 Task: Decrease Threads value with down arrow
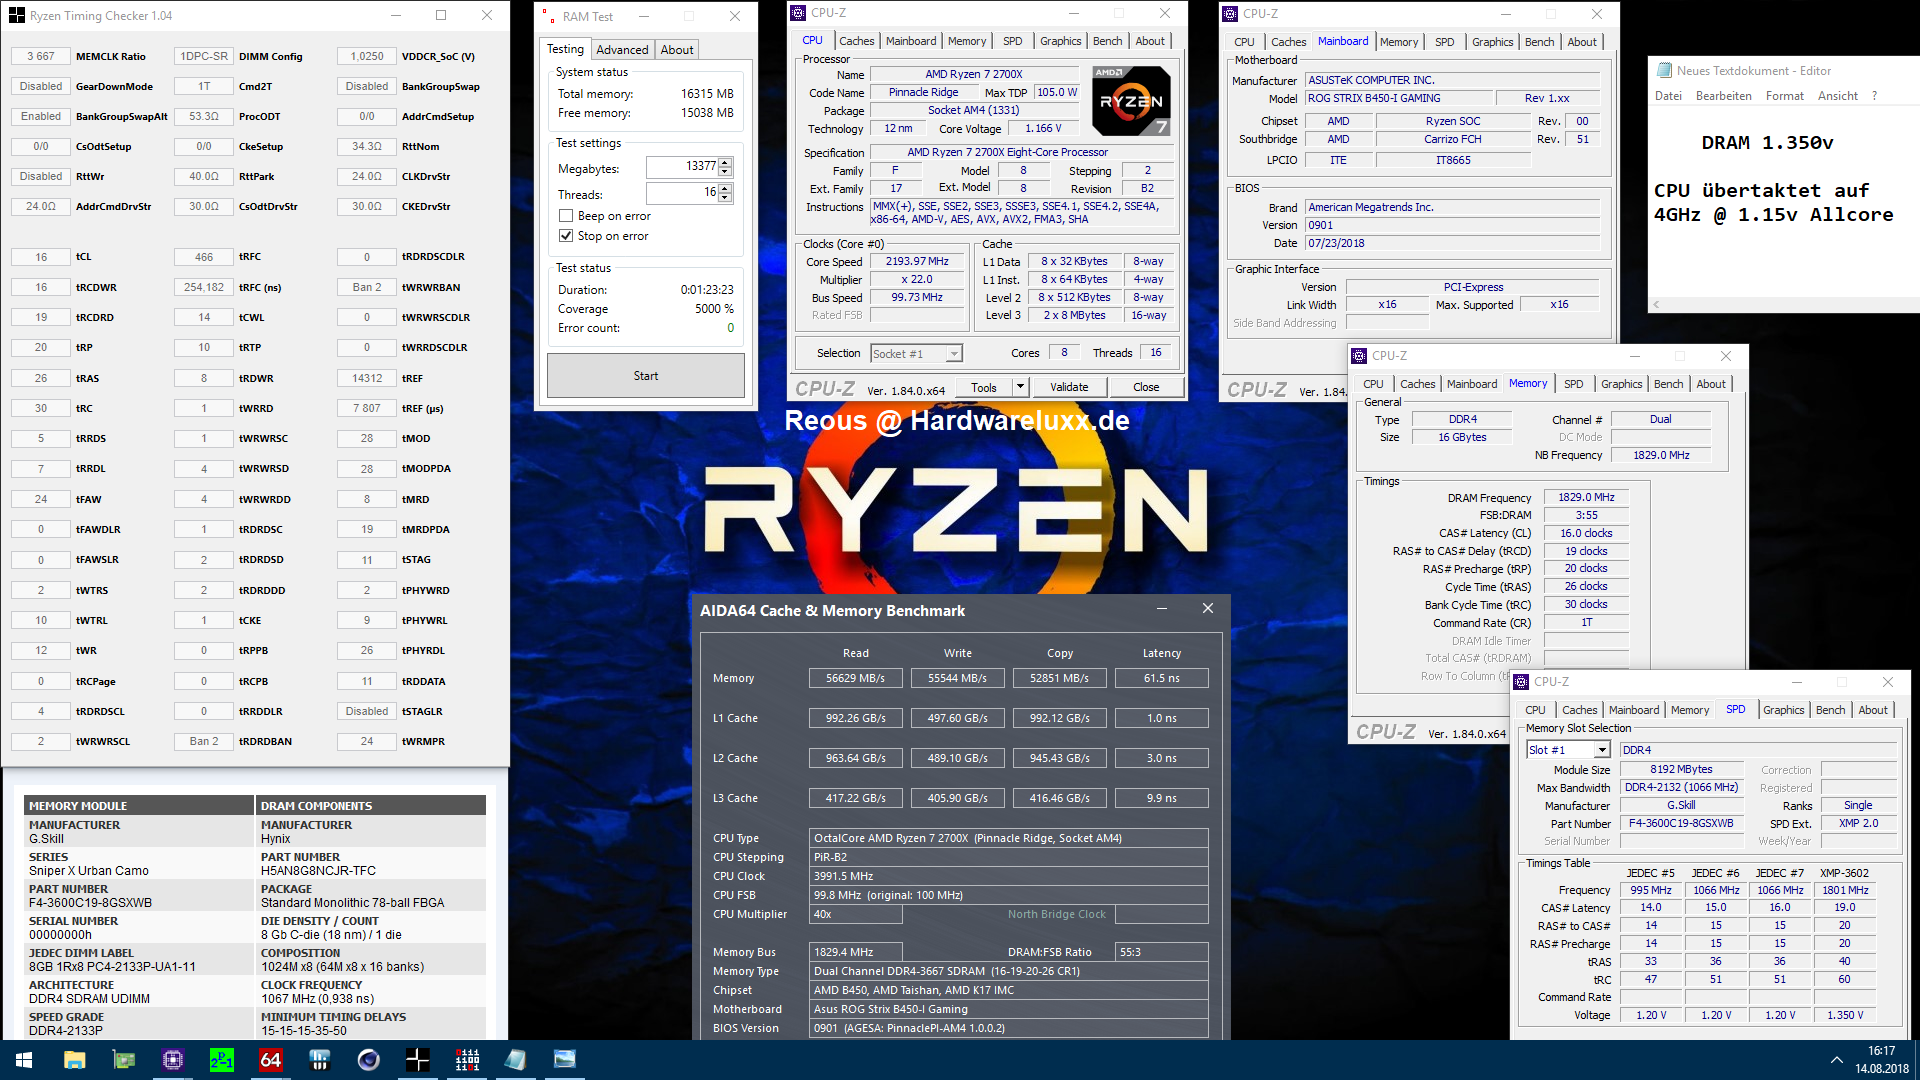[725, 198]
